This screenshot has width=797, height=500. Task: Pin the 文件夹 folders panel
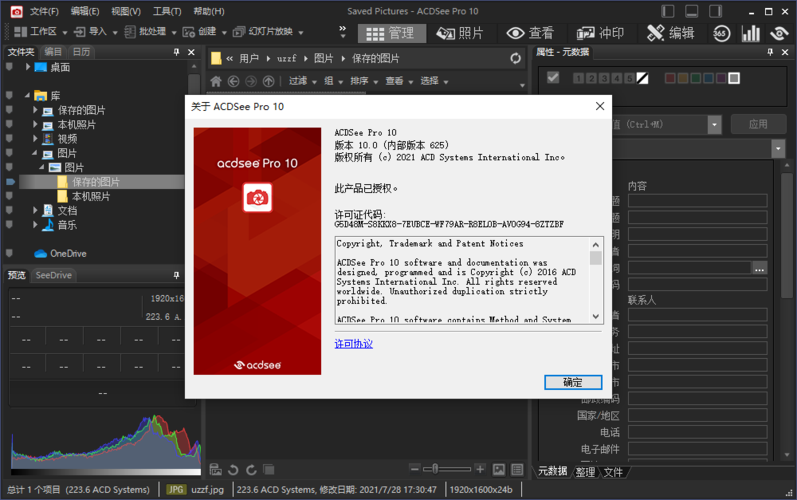point(176,52)
